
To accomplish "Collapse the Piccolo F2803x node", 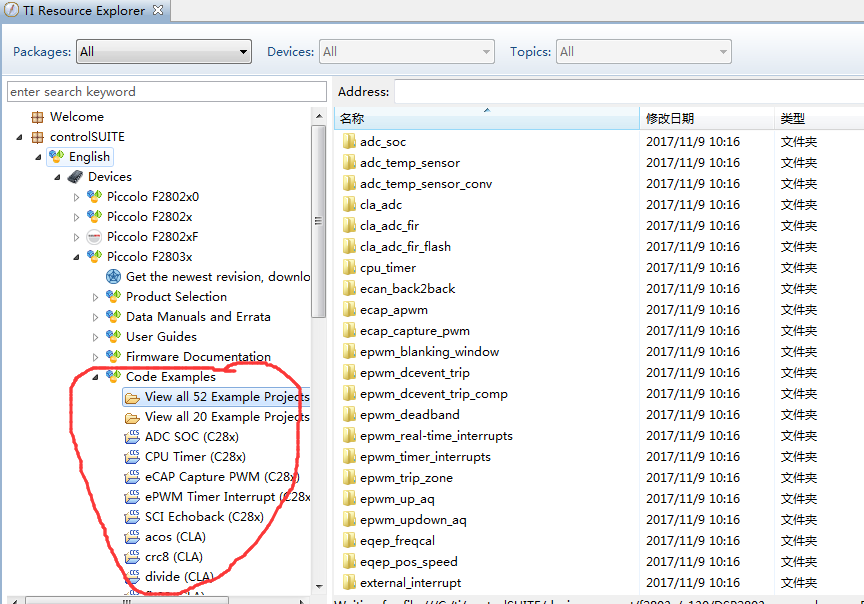I will [x=76, y=257].
